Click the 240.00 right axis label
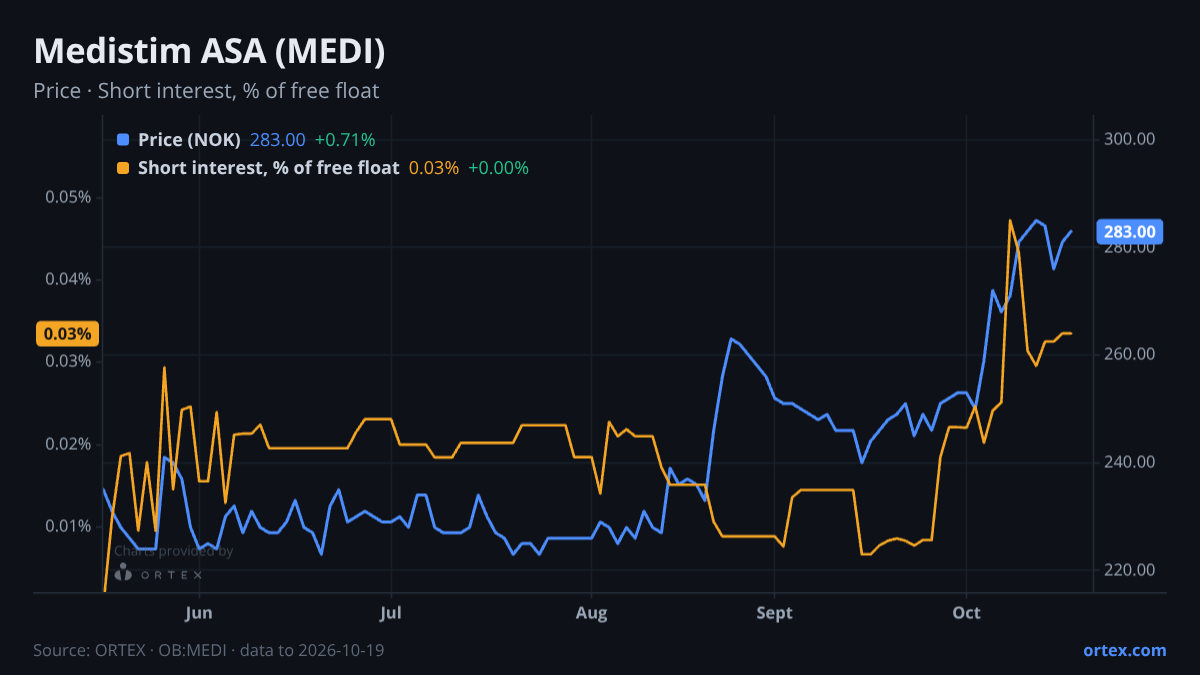The width and height of the screenshot is (1200, 675). [1130, 462]
